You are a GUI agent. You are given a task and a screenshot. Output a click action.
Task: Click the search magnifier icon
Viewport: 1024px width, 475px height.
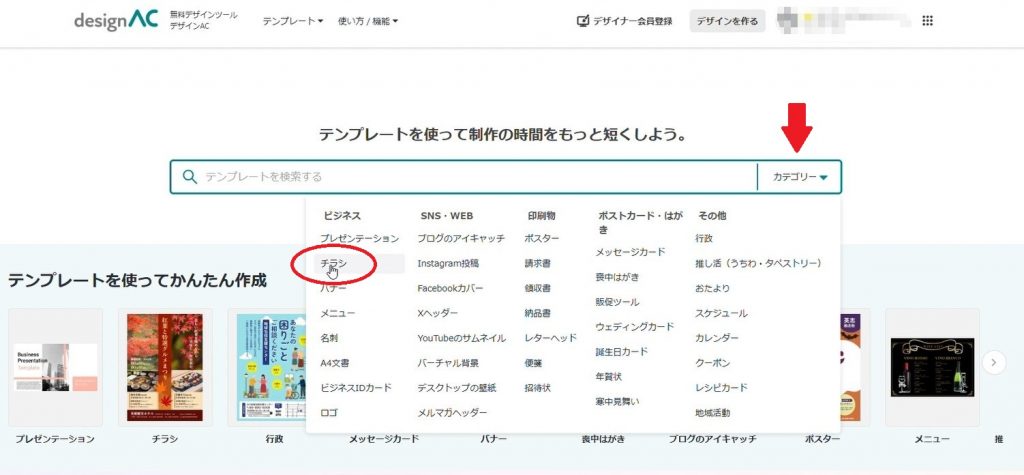189,177
